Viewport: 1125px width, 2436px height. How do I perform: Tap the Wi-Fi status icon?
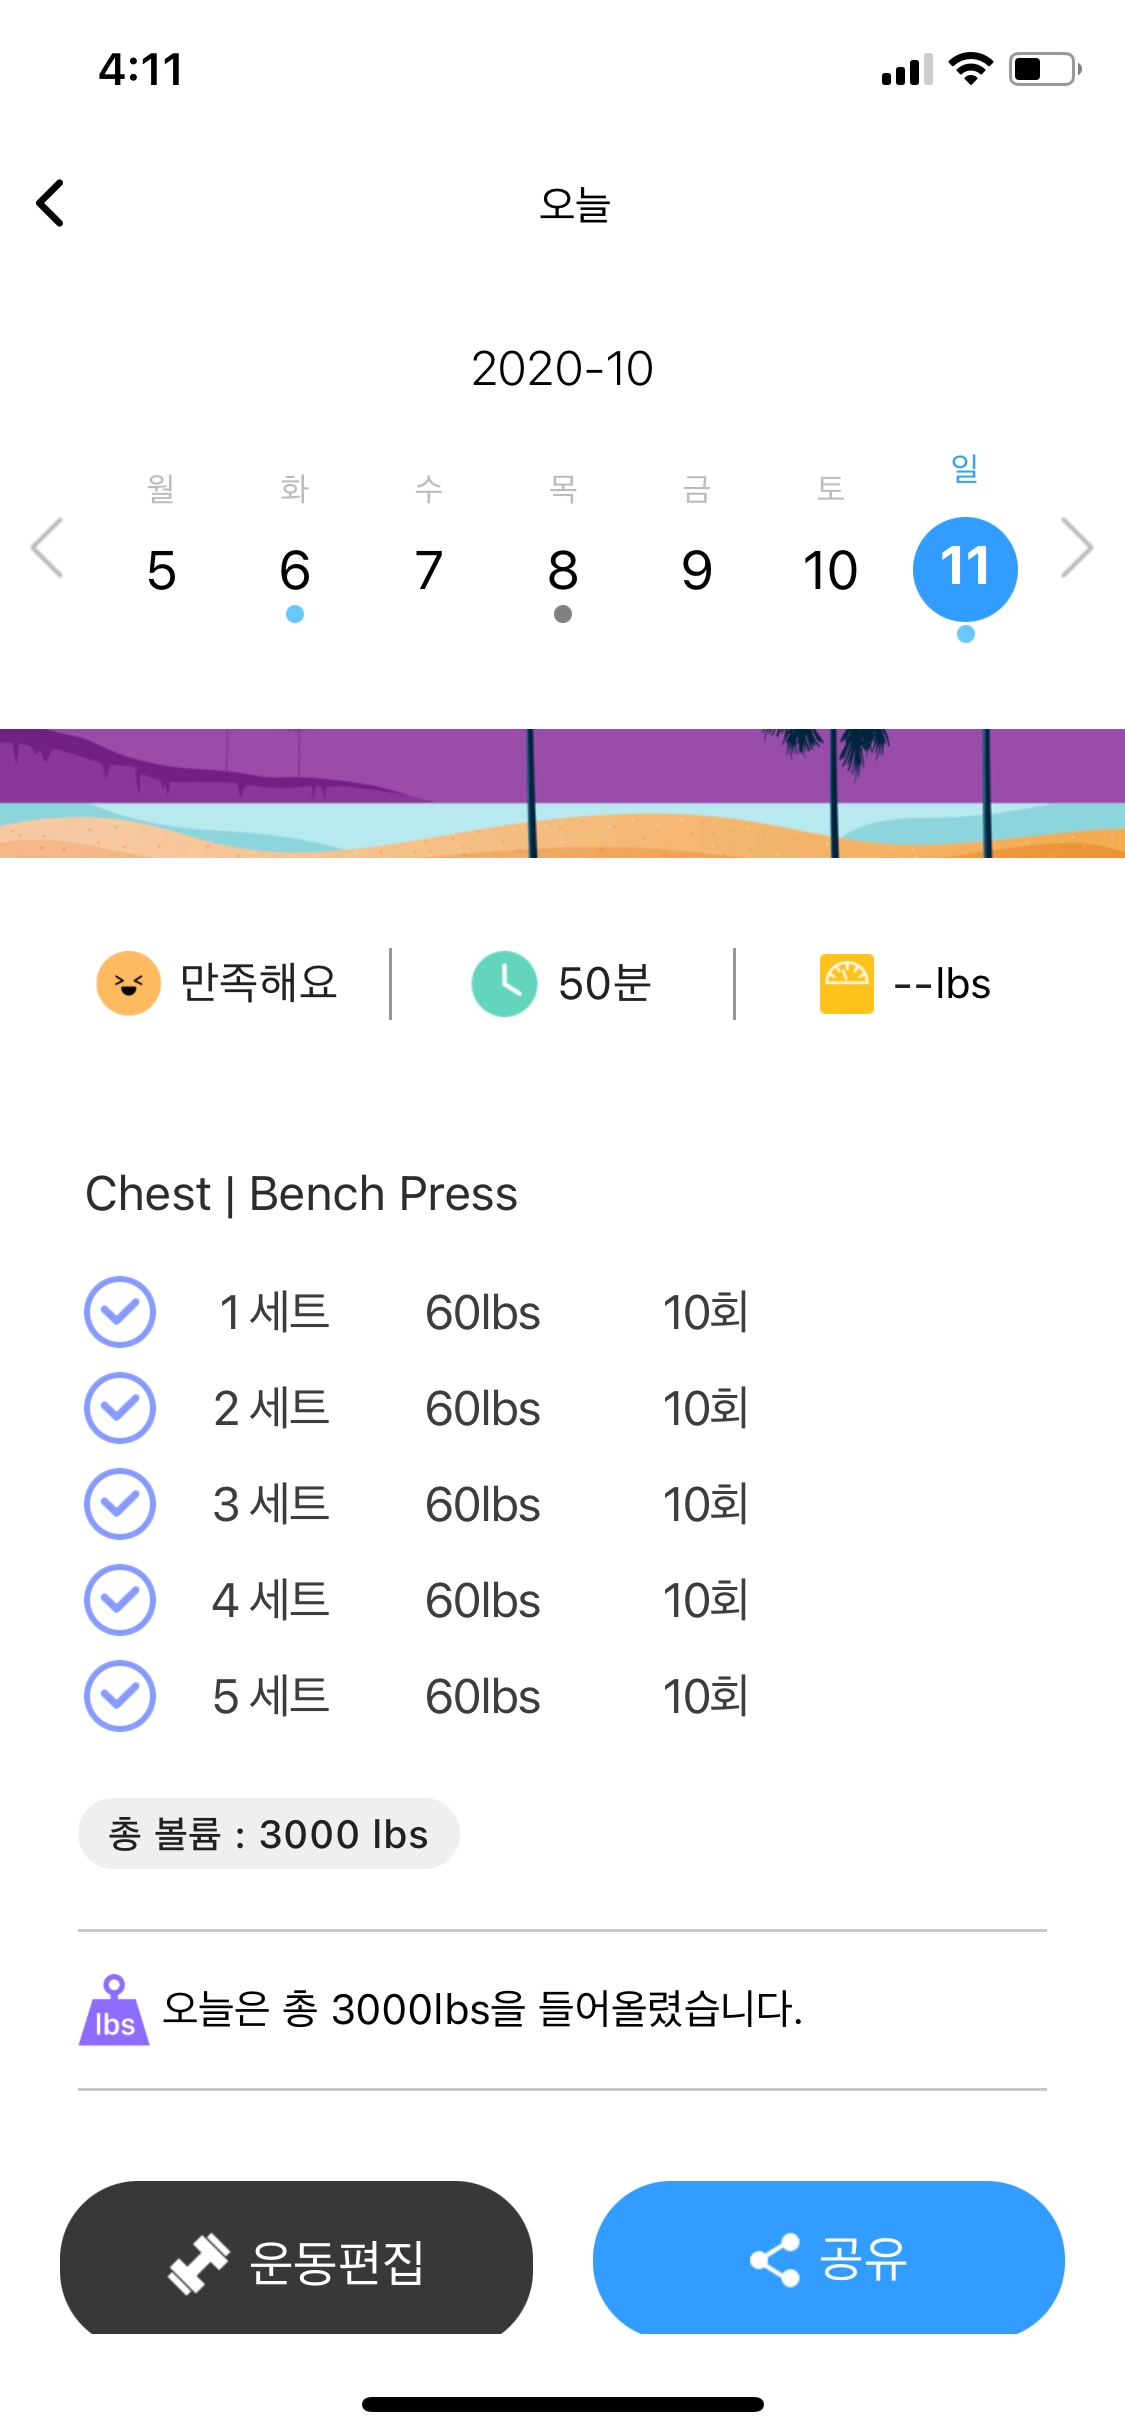click(969, 69)
